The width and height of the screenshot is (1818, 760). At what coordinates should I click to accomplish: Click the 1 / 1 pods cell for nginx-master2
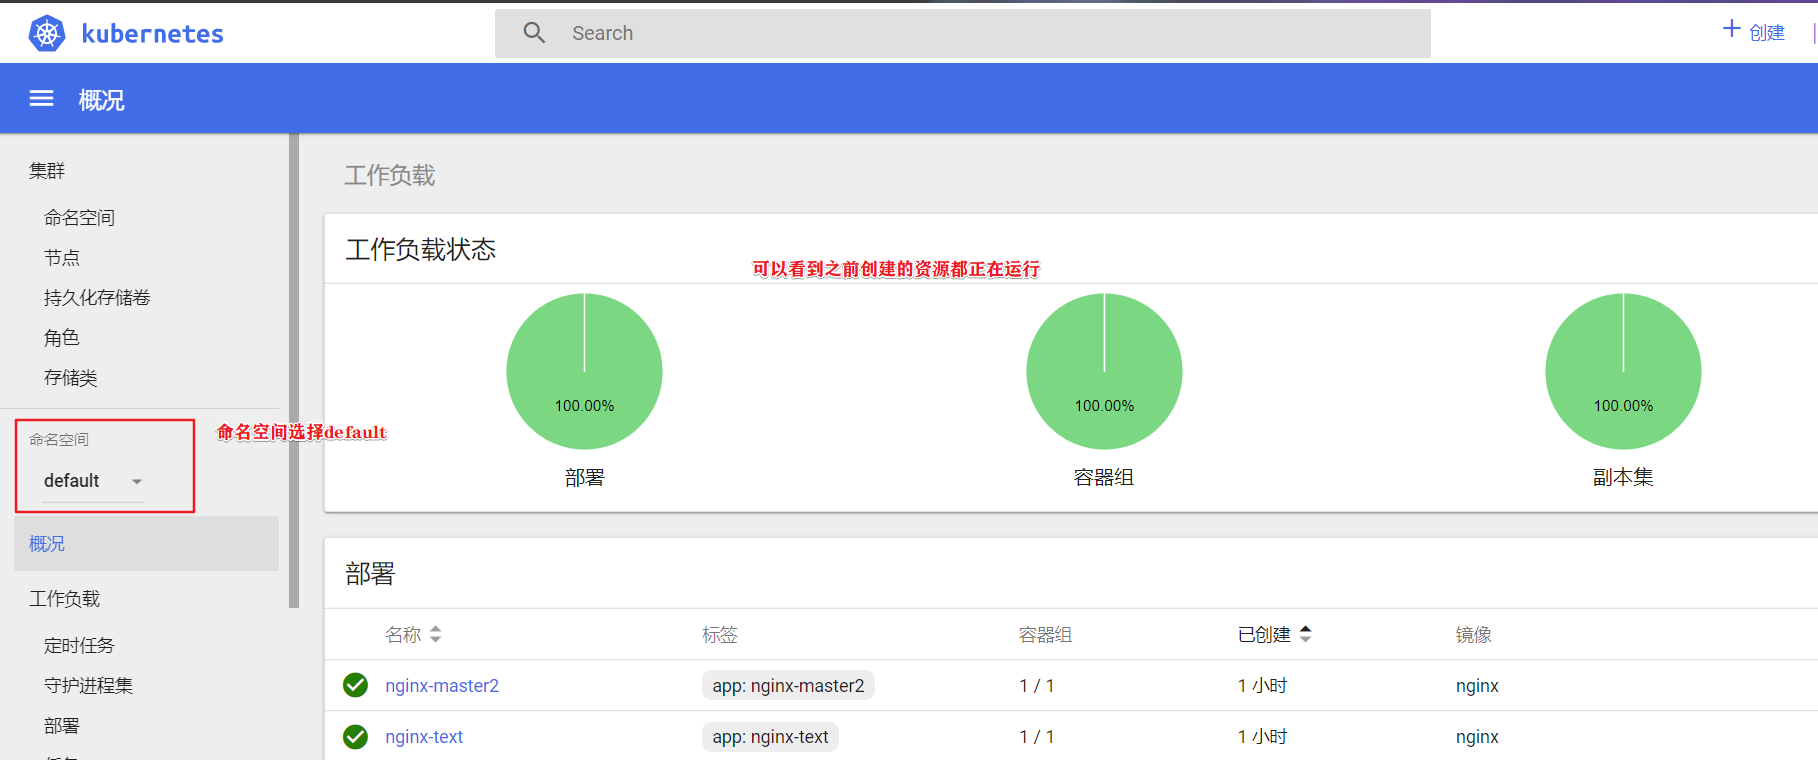pos(1037,686)
